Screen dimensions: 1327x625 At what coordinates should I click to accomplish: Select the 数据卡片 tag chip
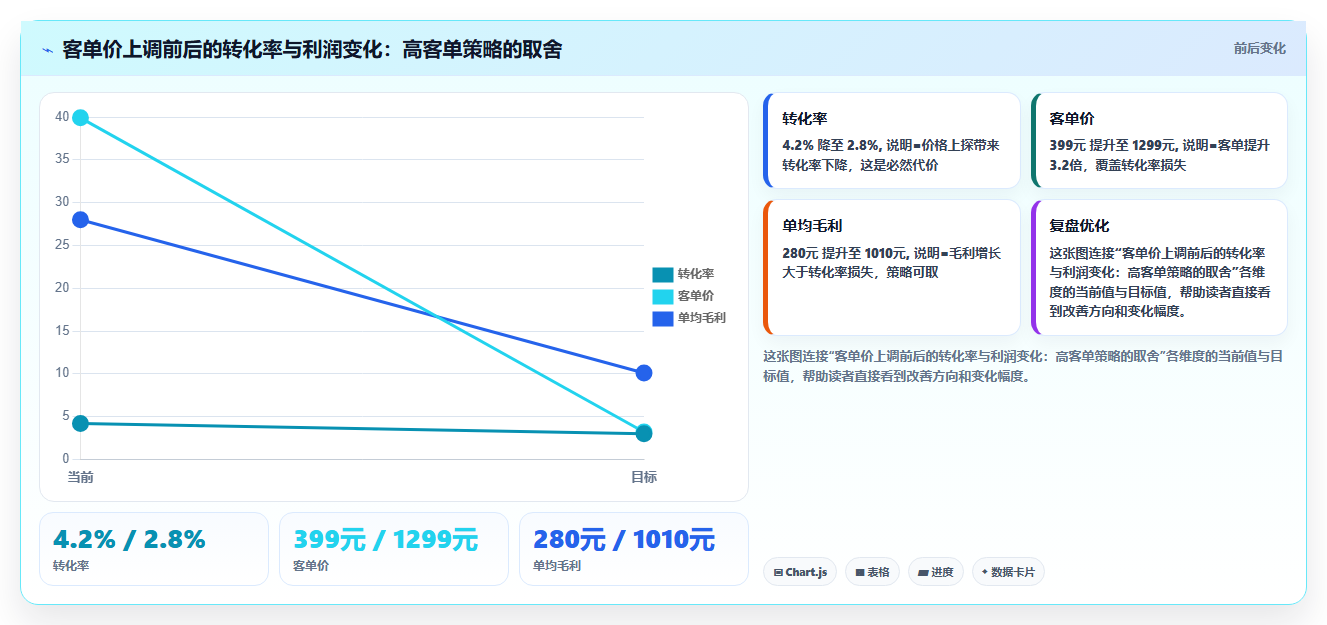(1008, 572)
